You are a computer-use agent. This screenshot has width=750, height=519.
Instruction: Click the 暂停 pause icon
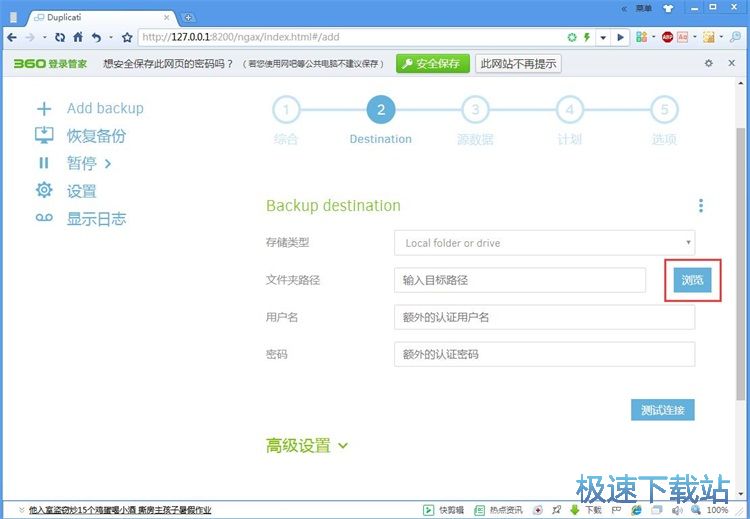[x=43, y=163]
